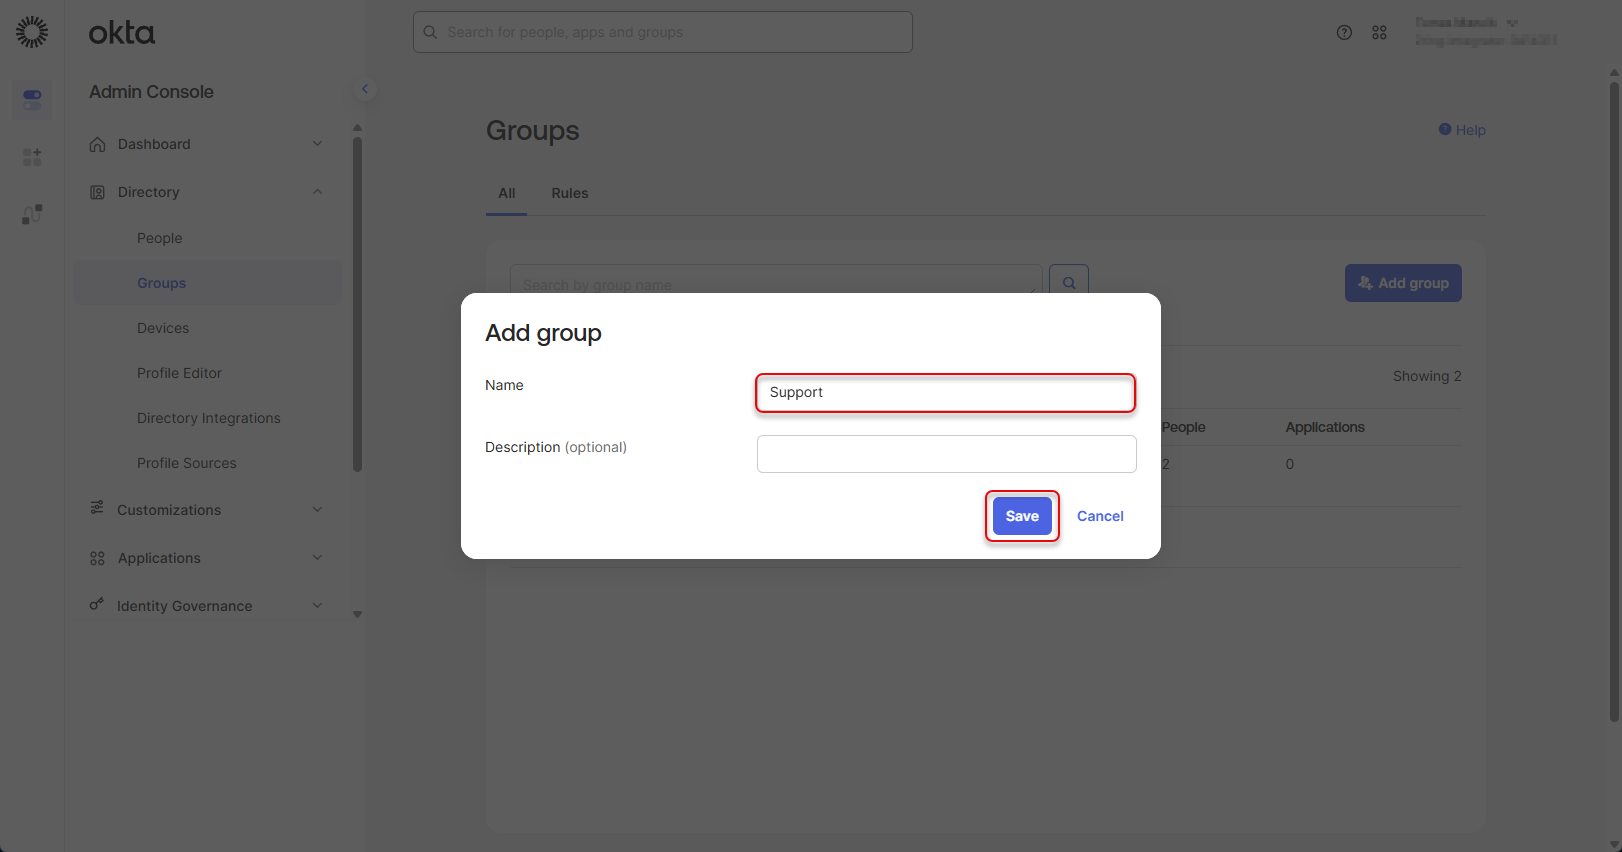Image resolution: width=1622 pixels, height=852 pixels.
Task: Click the Identity Governance key icon
Action: (x=97, y=605)
